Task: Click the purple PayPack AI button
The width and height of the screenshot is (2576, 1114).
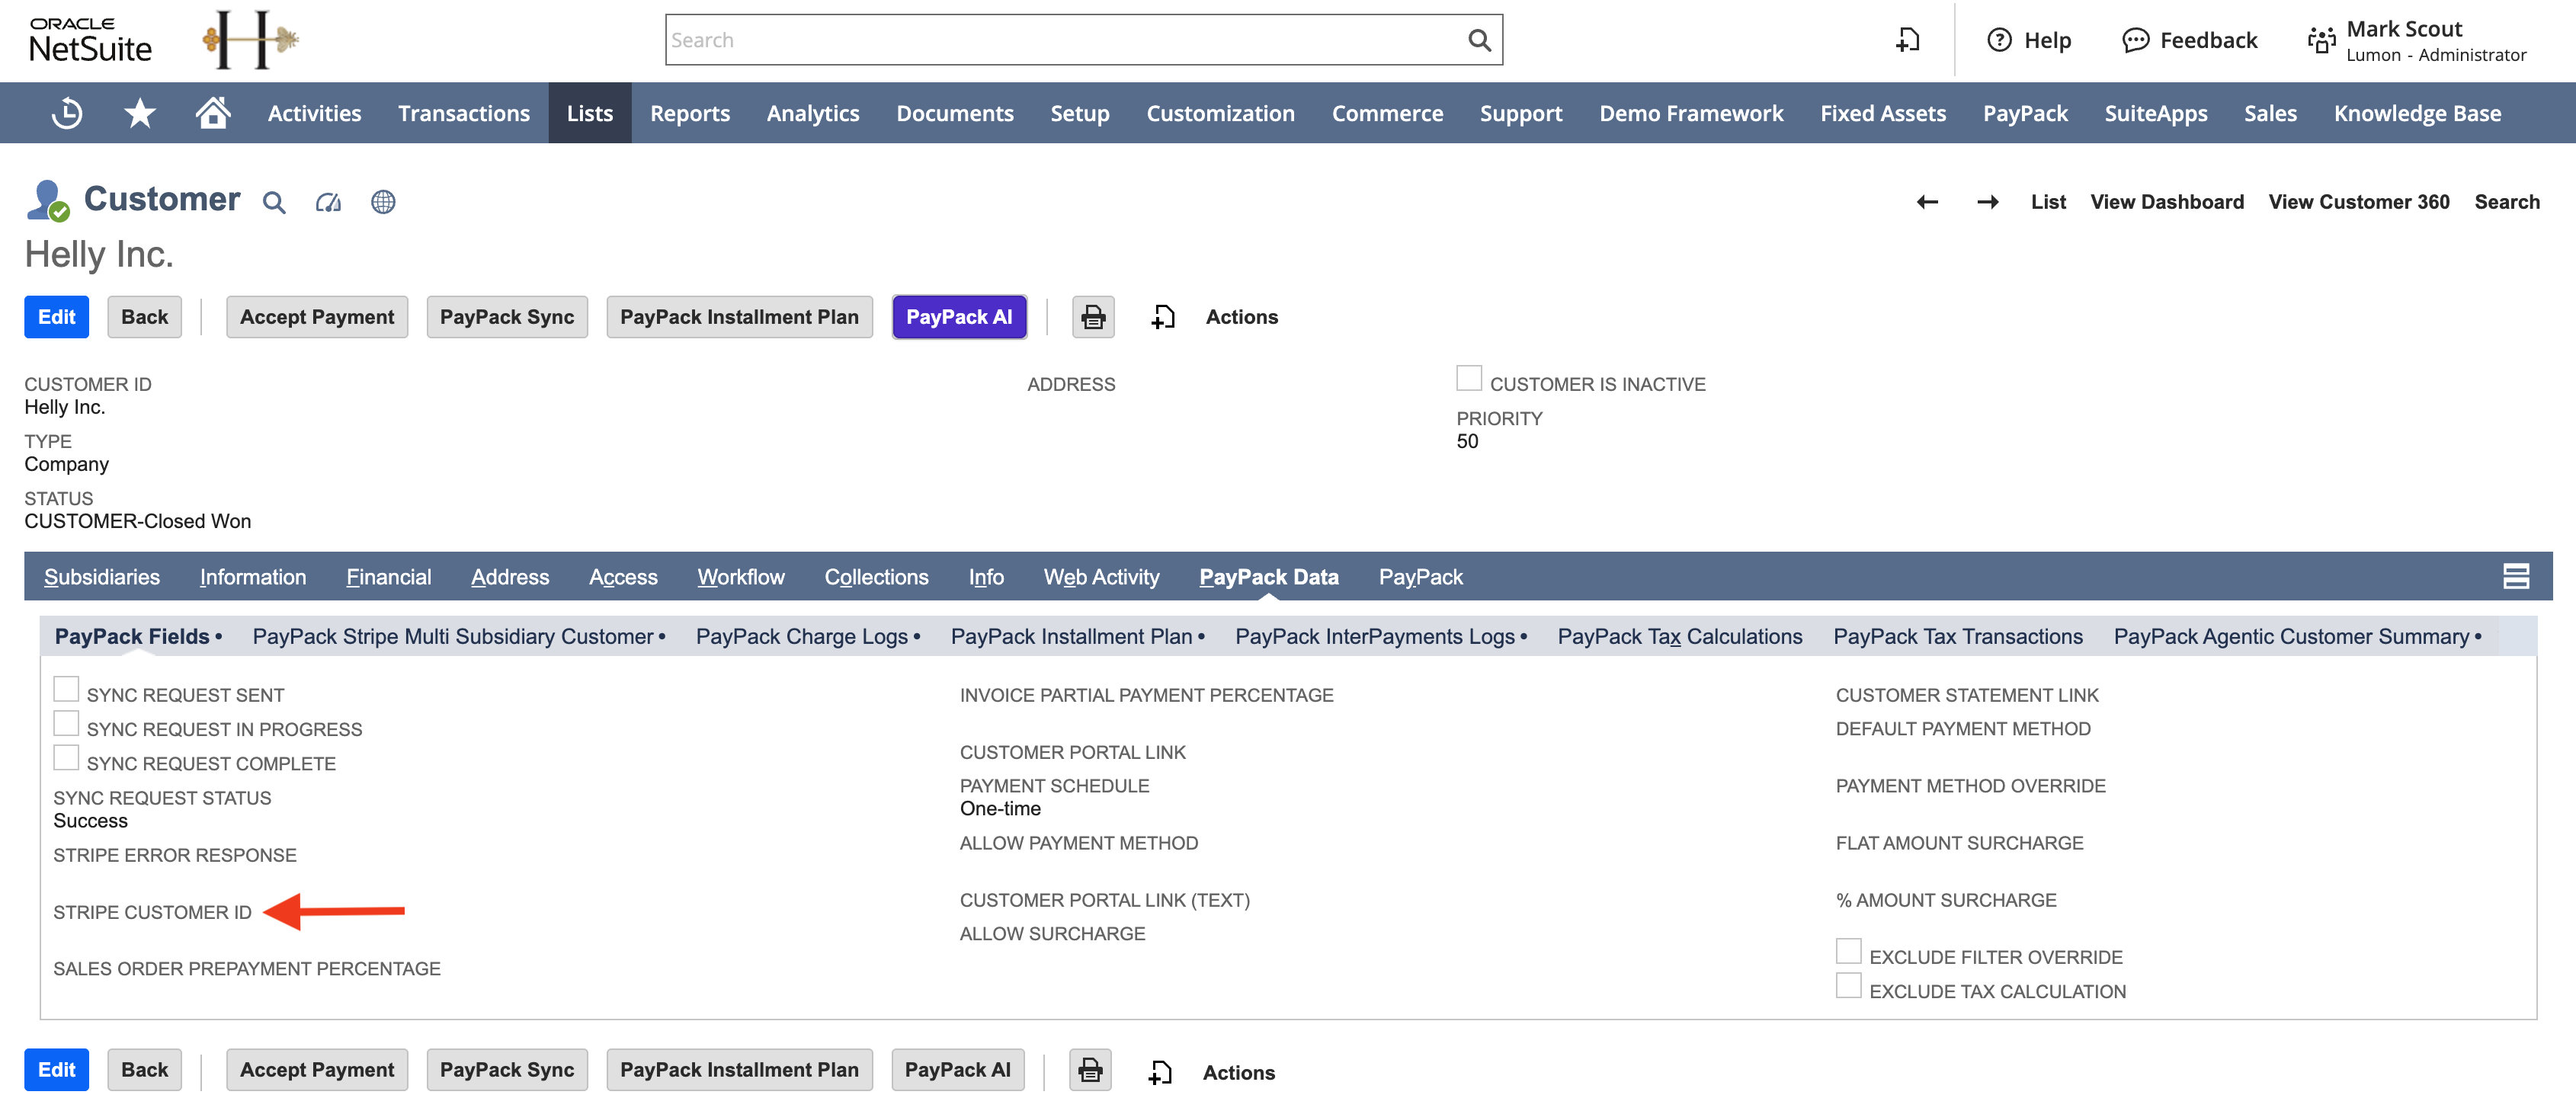Action: click(x=959, y=317)
